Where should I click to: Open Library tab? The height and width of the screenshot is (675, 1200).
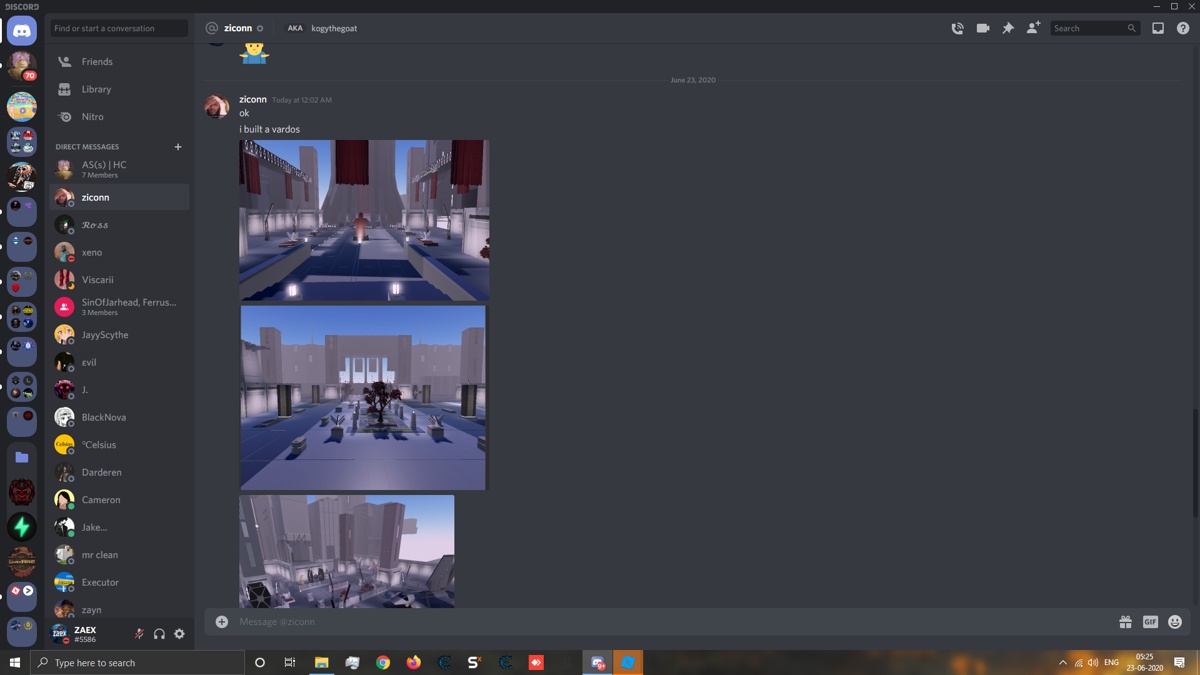click(121, 89)
